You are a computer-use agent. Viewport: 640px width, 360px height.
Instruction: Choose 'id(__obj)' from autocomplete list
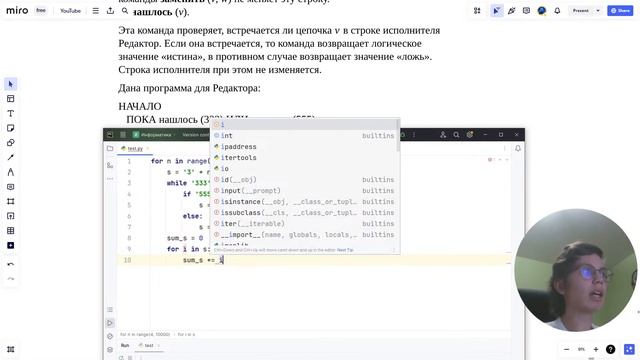coord(304,180)
